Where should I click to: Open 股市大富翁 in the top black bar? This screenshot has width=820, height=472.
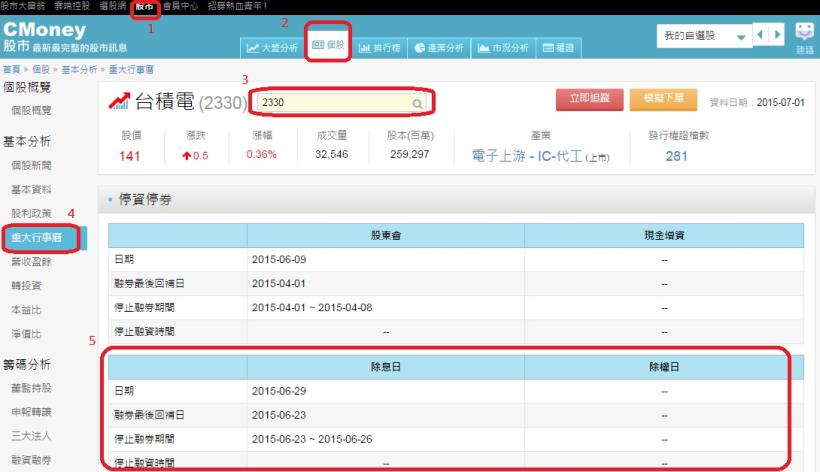pos(23,6)
